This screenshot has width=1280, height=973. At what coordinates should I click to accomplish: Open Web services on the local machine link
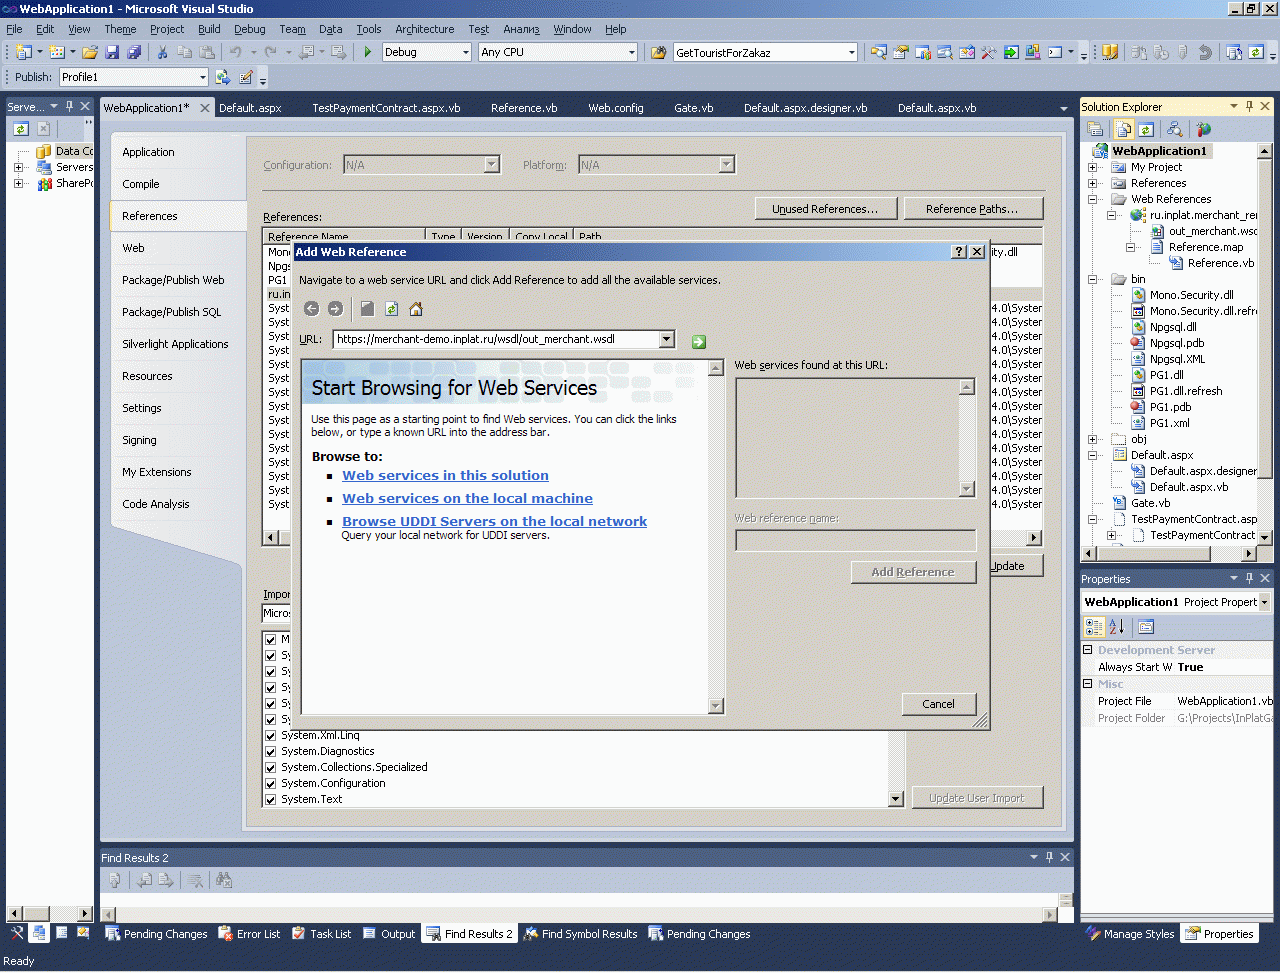pyautogui.click(x=467, y=498)
